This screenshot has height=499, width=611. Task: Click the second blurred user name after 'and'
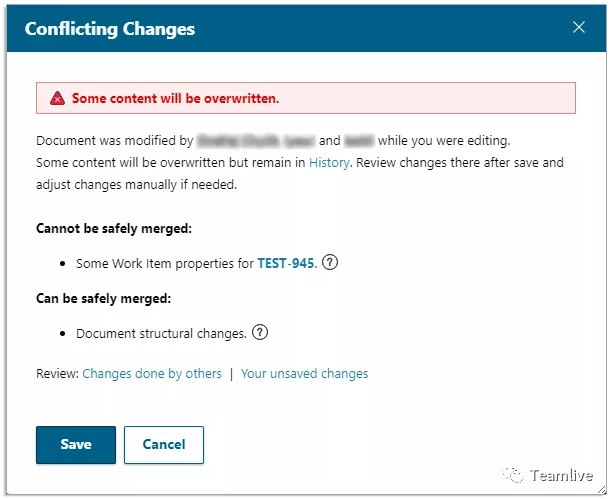[359, 141]
